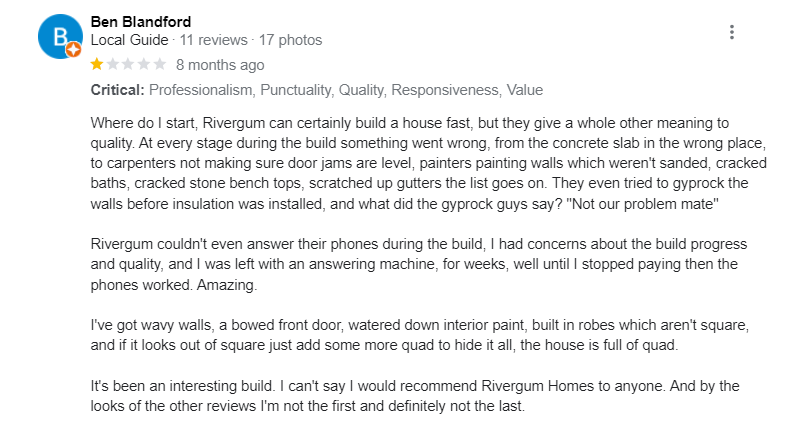Image resolution: width=785 pixels, height=421 pixels.
Task: Open reviewer profile via 'Ben Blandford' name
Action: tap(141, 21)
